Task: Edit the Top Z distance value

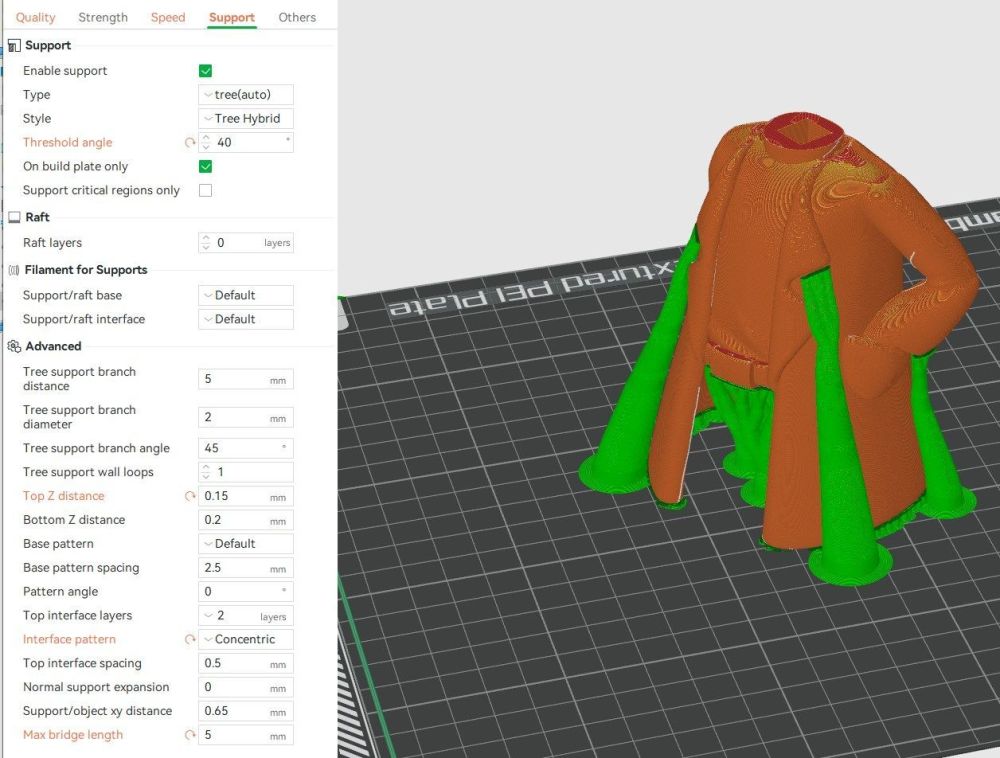Action: [246, 496]
